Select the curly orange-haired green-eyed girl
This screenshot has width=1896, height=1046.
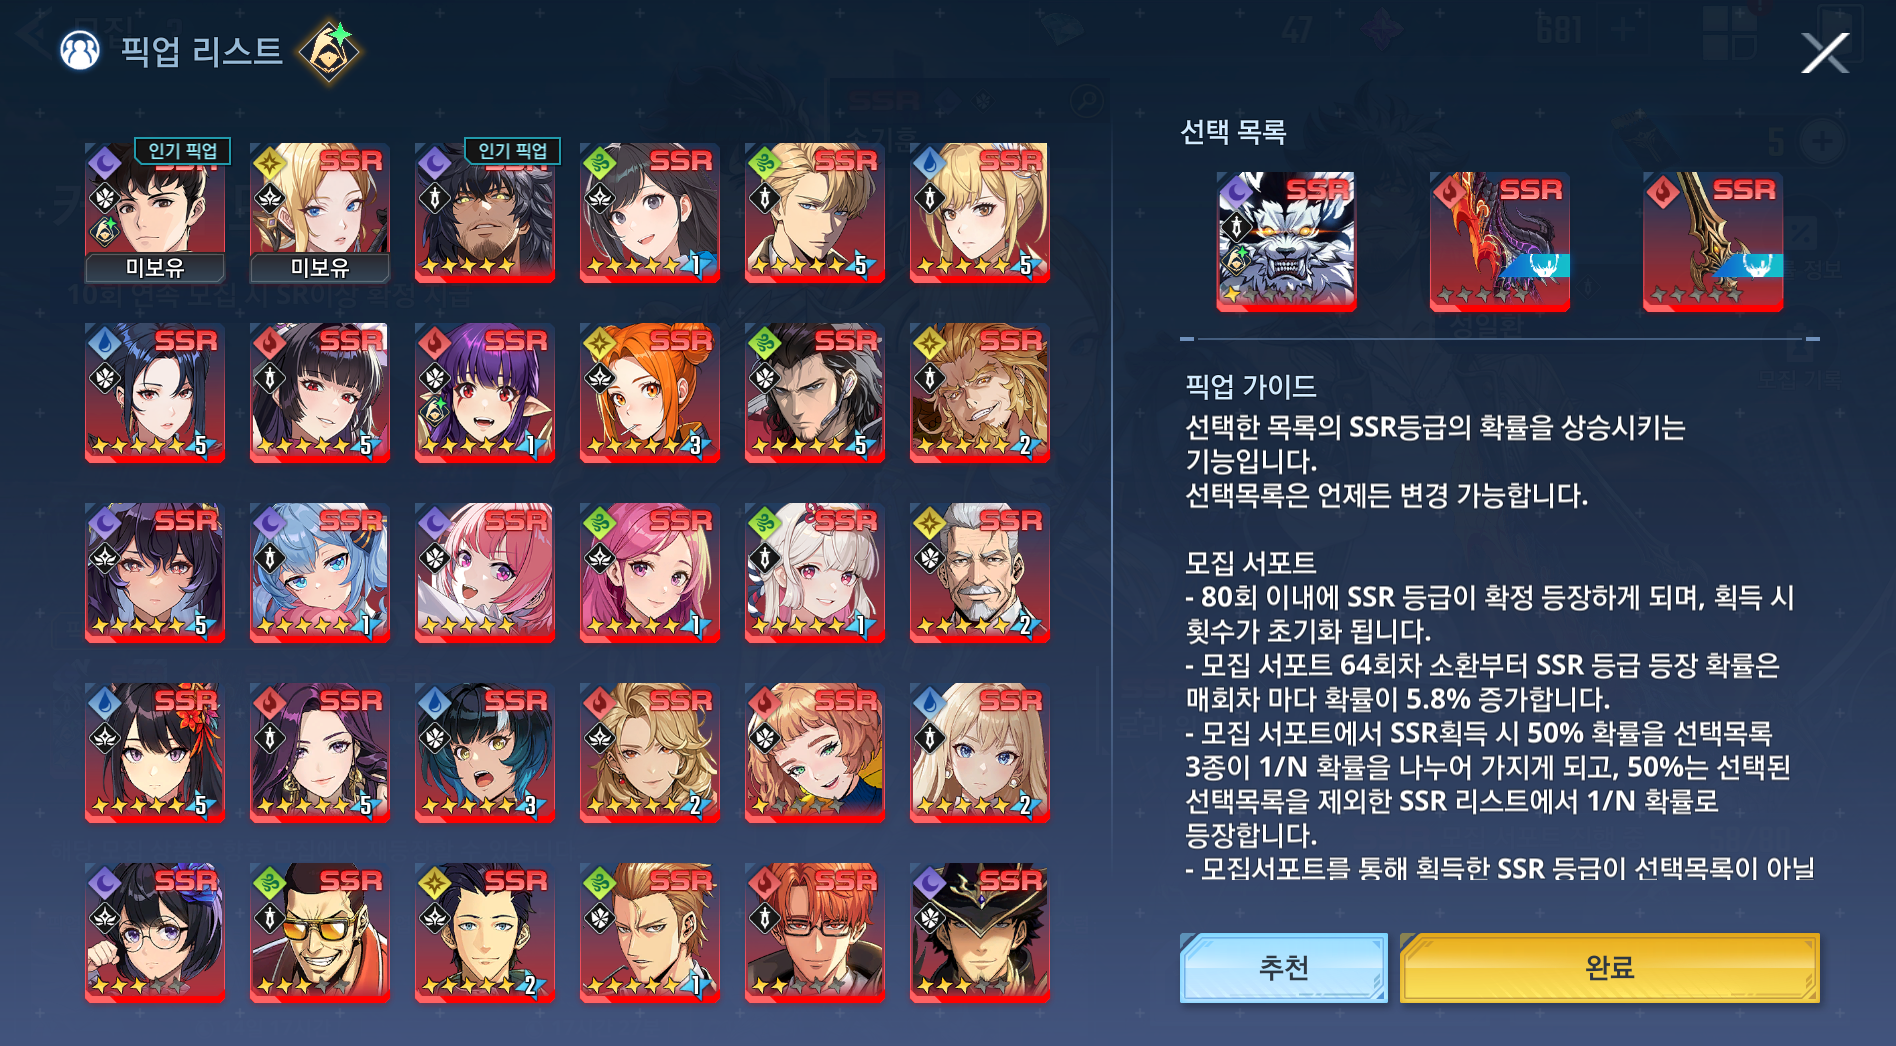pos(815,753)
